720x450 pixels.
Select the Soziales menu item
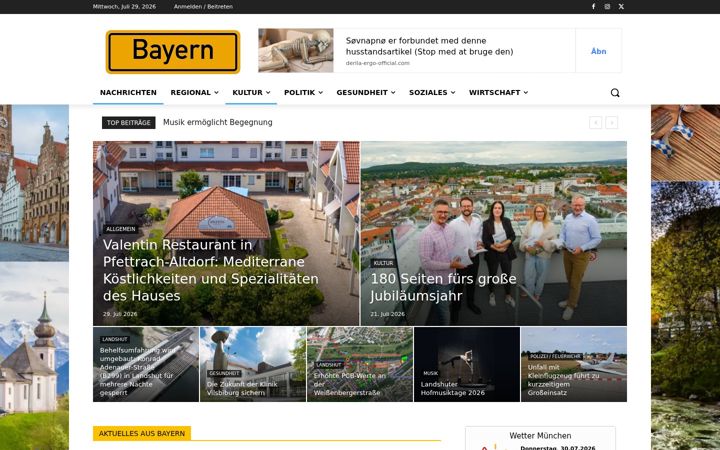click(x=428, y=92)
